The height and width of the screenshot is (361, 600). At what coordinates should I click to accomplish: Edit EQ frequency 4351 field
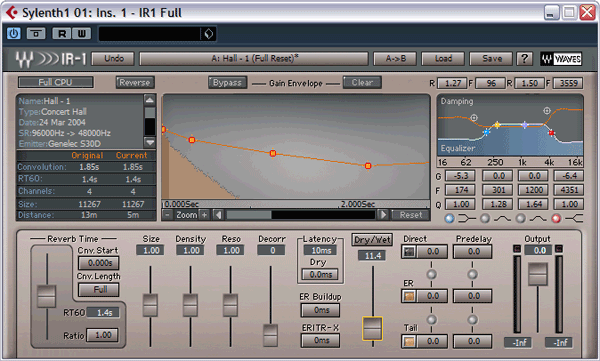click(x=569, y=190)
